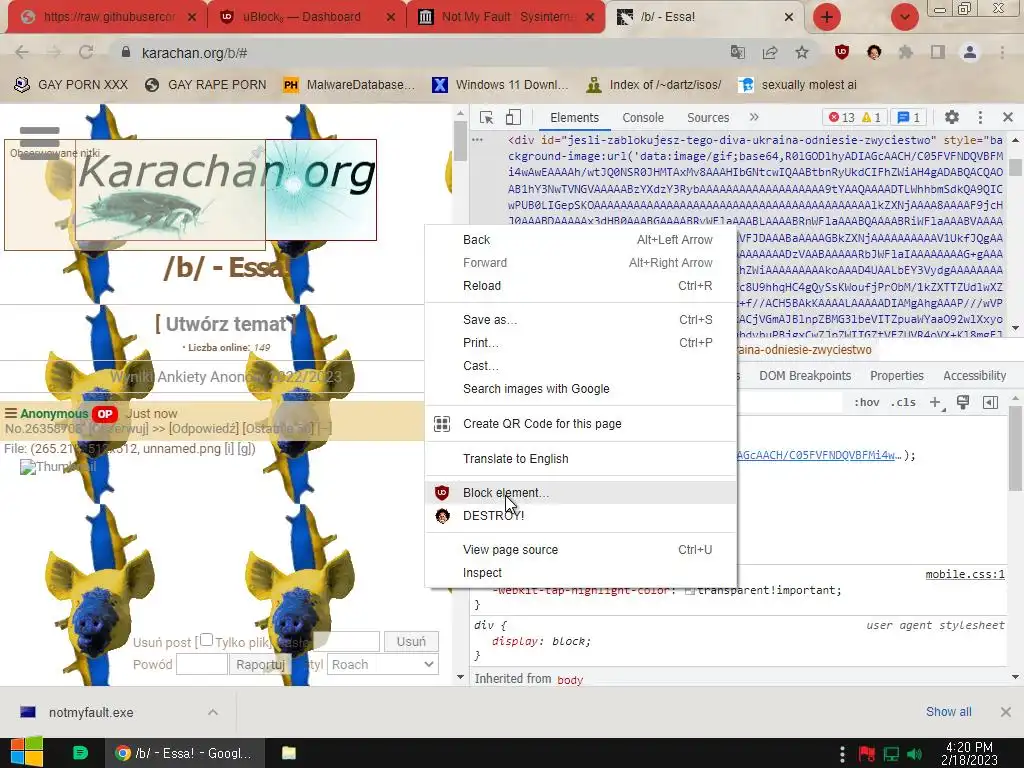This screenshot has width=1024, height=768.
Task: Select Save as from context menu
Action: [580, 319]
